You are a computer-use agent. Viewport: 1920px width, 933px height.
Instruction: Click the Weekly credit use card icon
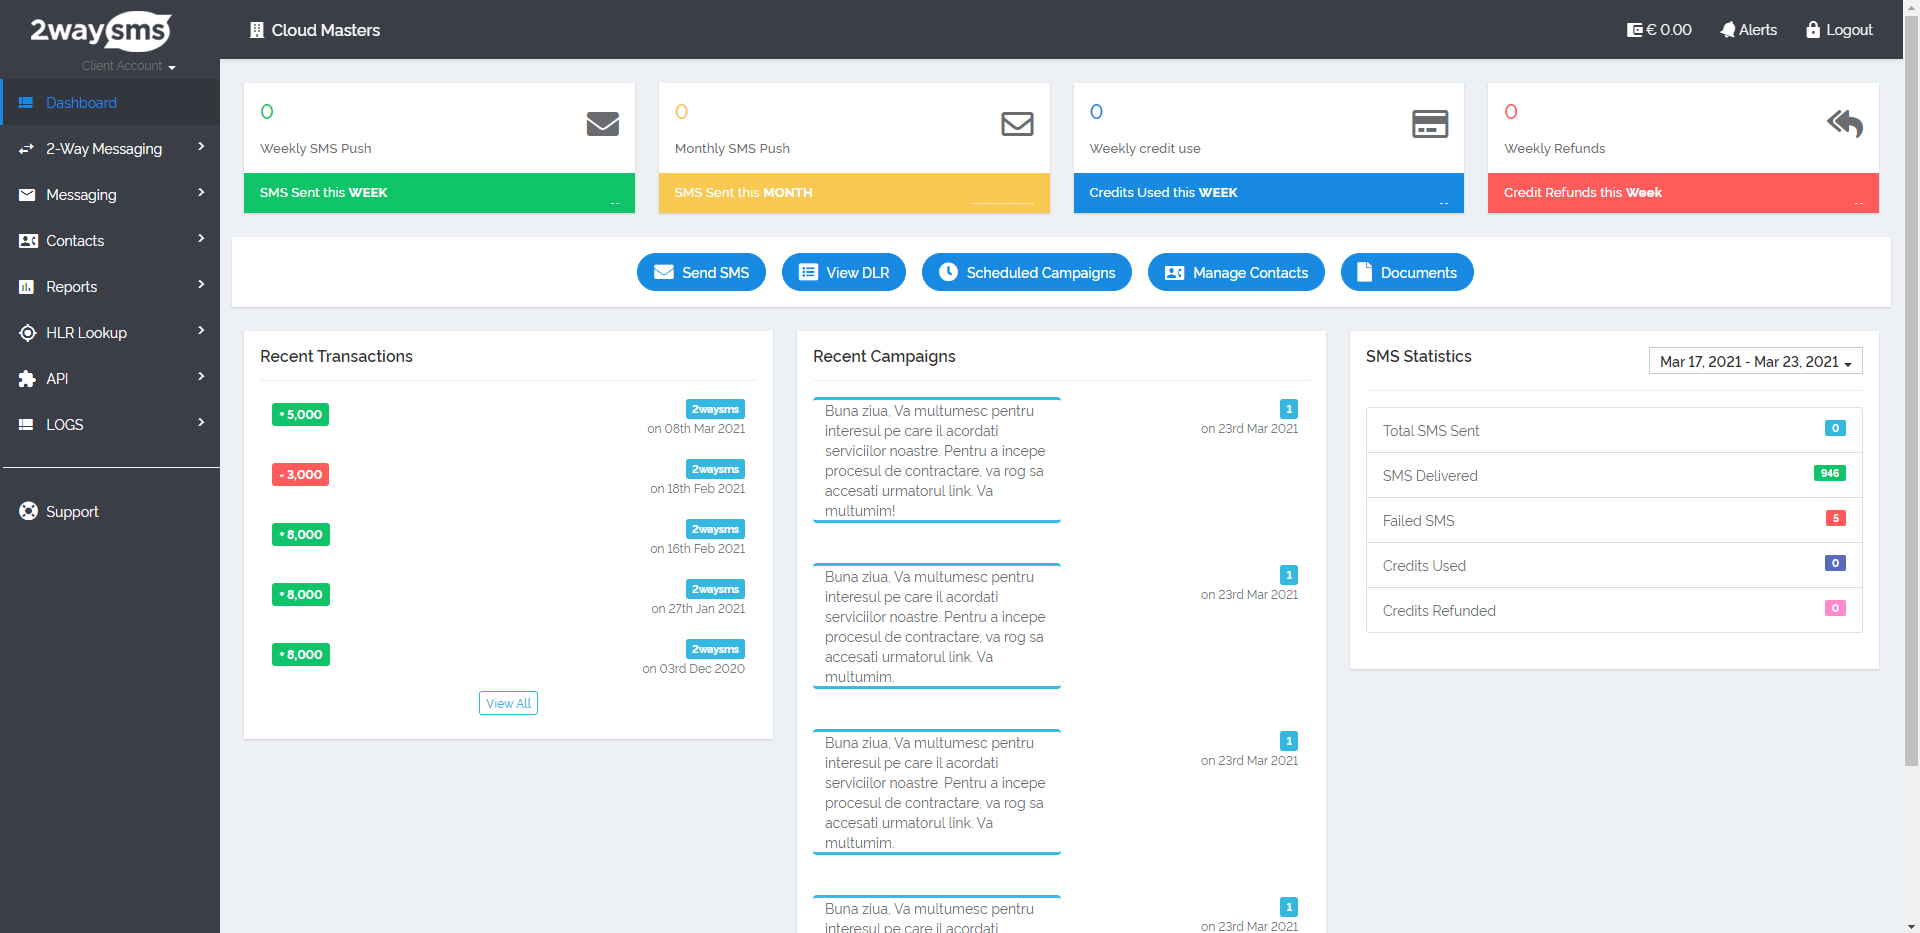click(1430, 124)
